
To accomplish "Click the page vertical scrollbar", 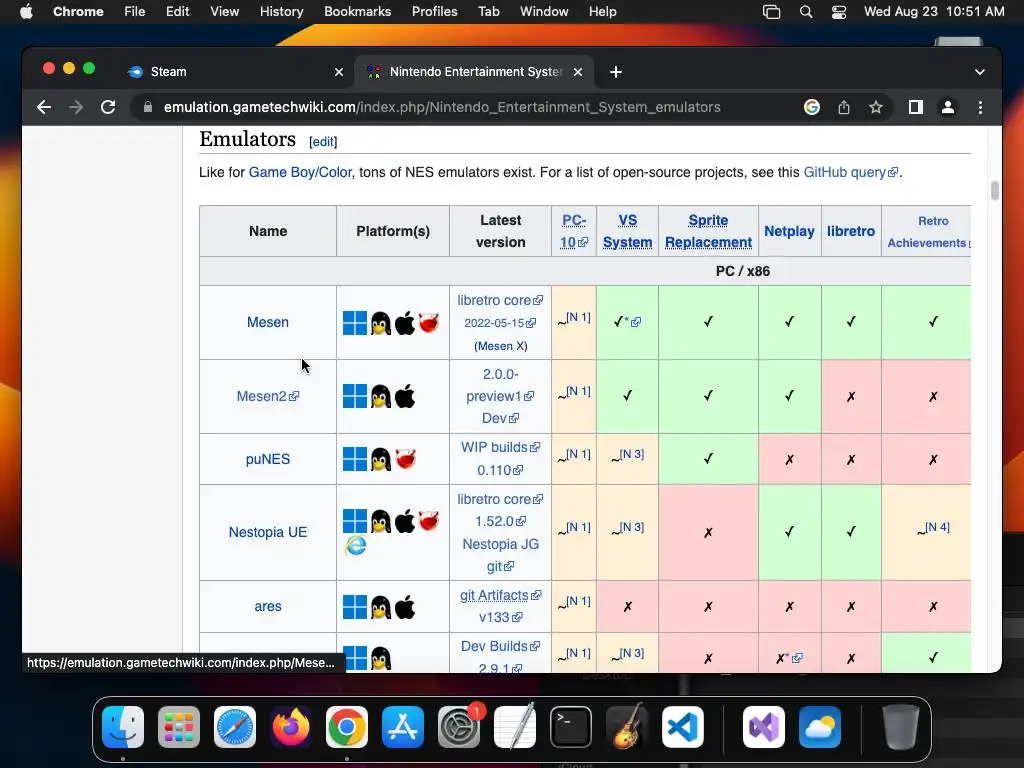I will click(995, 190).
